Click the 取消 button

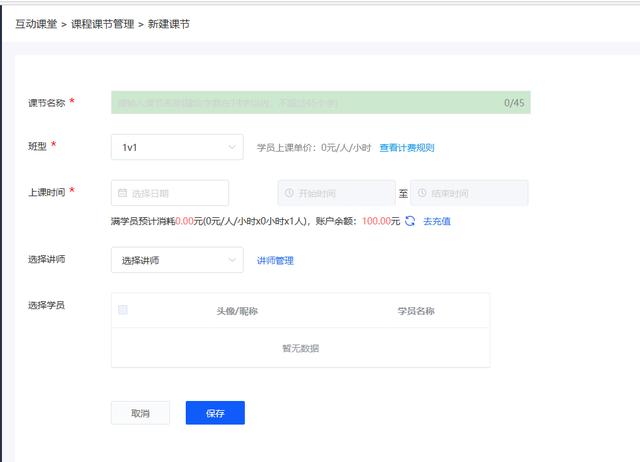tap(140, 413)
